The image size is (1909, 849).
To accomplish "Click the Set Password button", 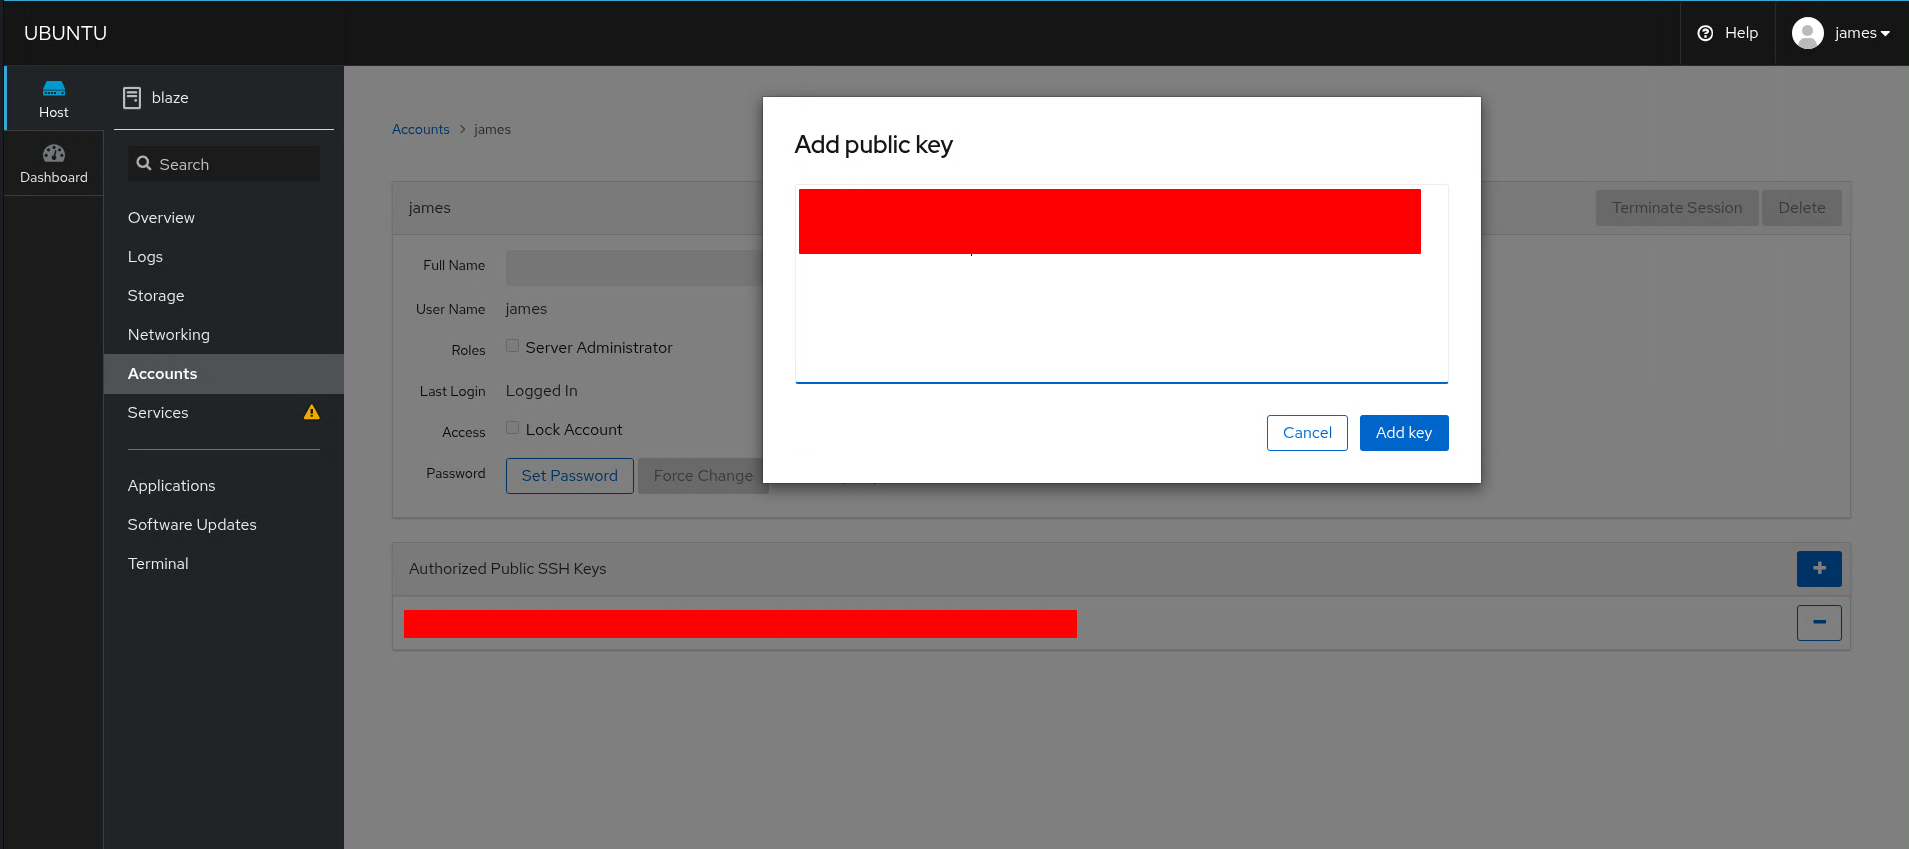I will tap(570, 476).
